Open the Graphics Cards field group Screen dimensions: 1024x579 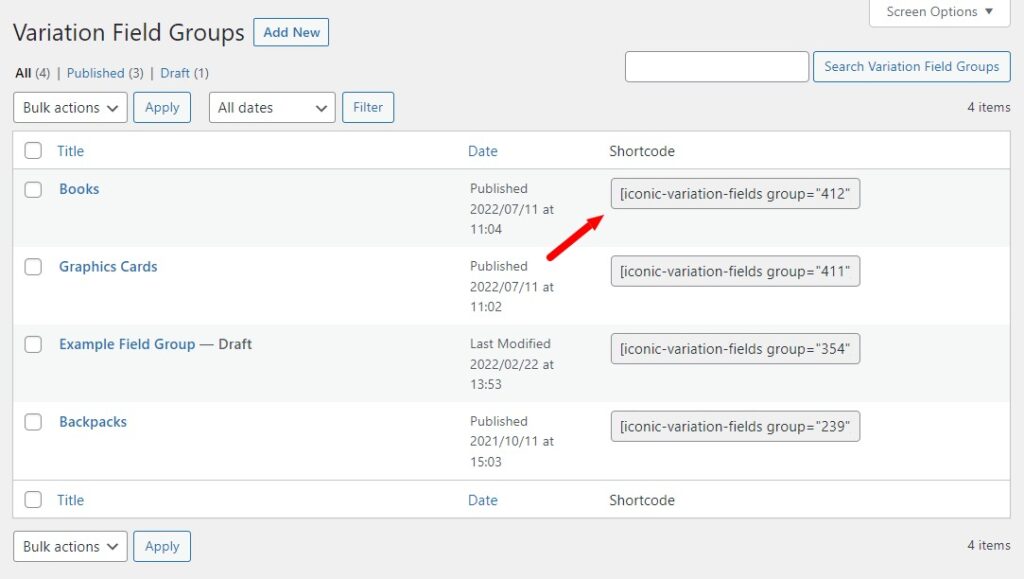pyautogui.click(x=107, y=267)
